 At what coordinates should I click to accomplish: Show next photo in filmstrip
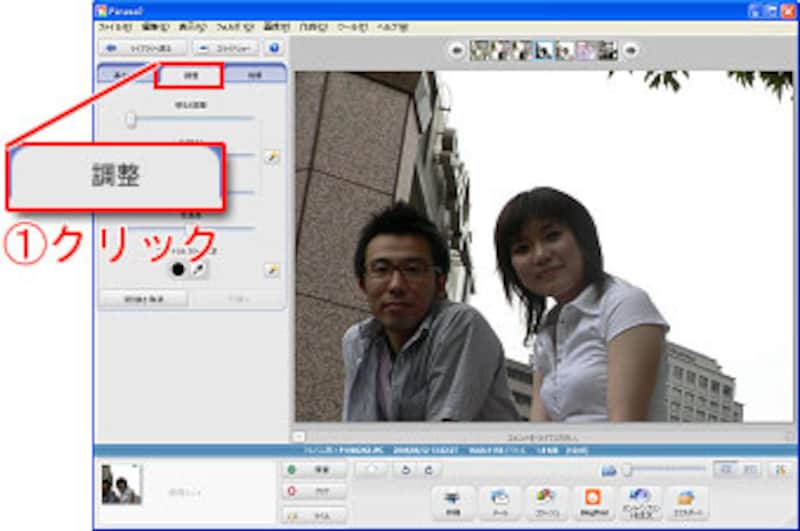pos(631,50)
